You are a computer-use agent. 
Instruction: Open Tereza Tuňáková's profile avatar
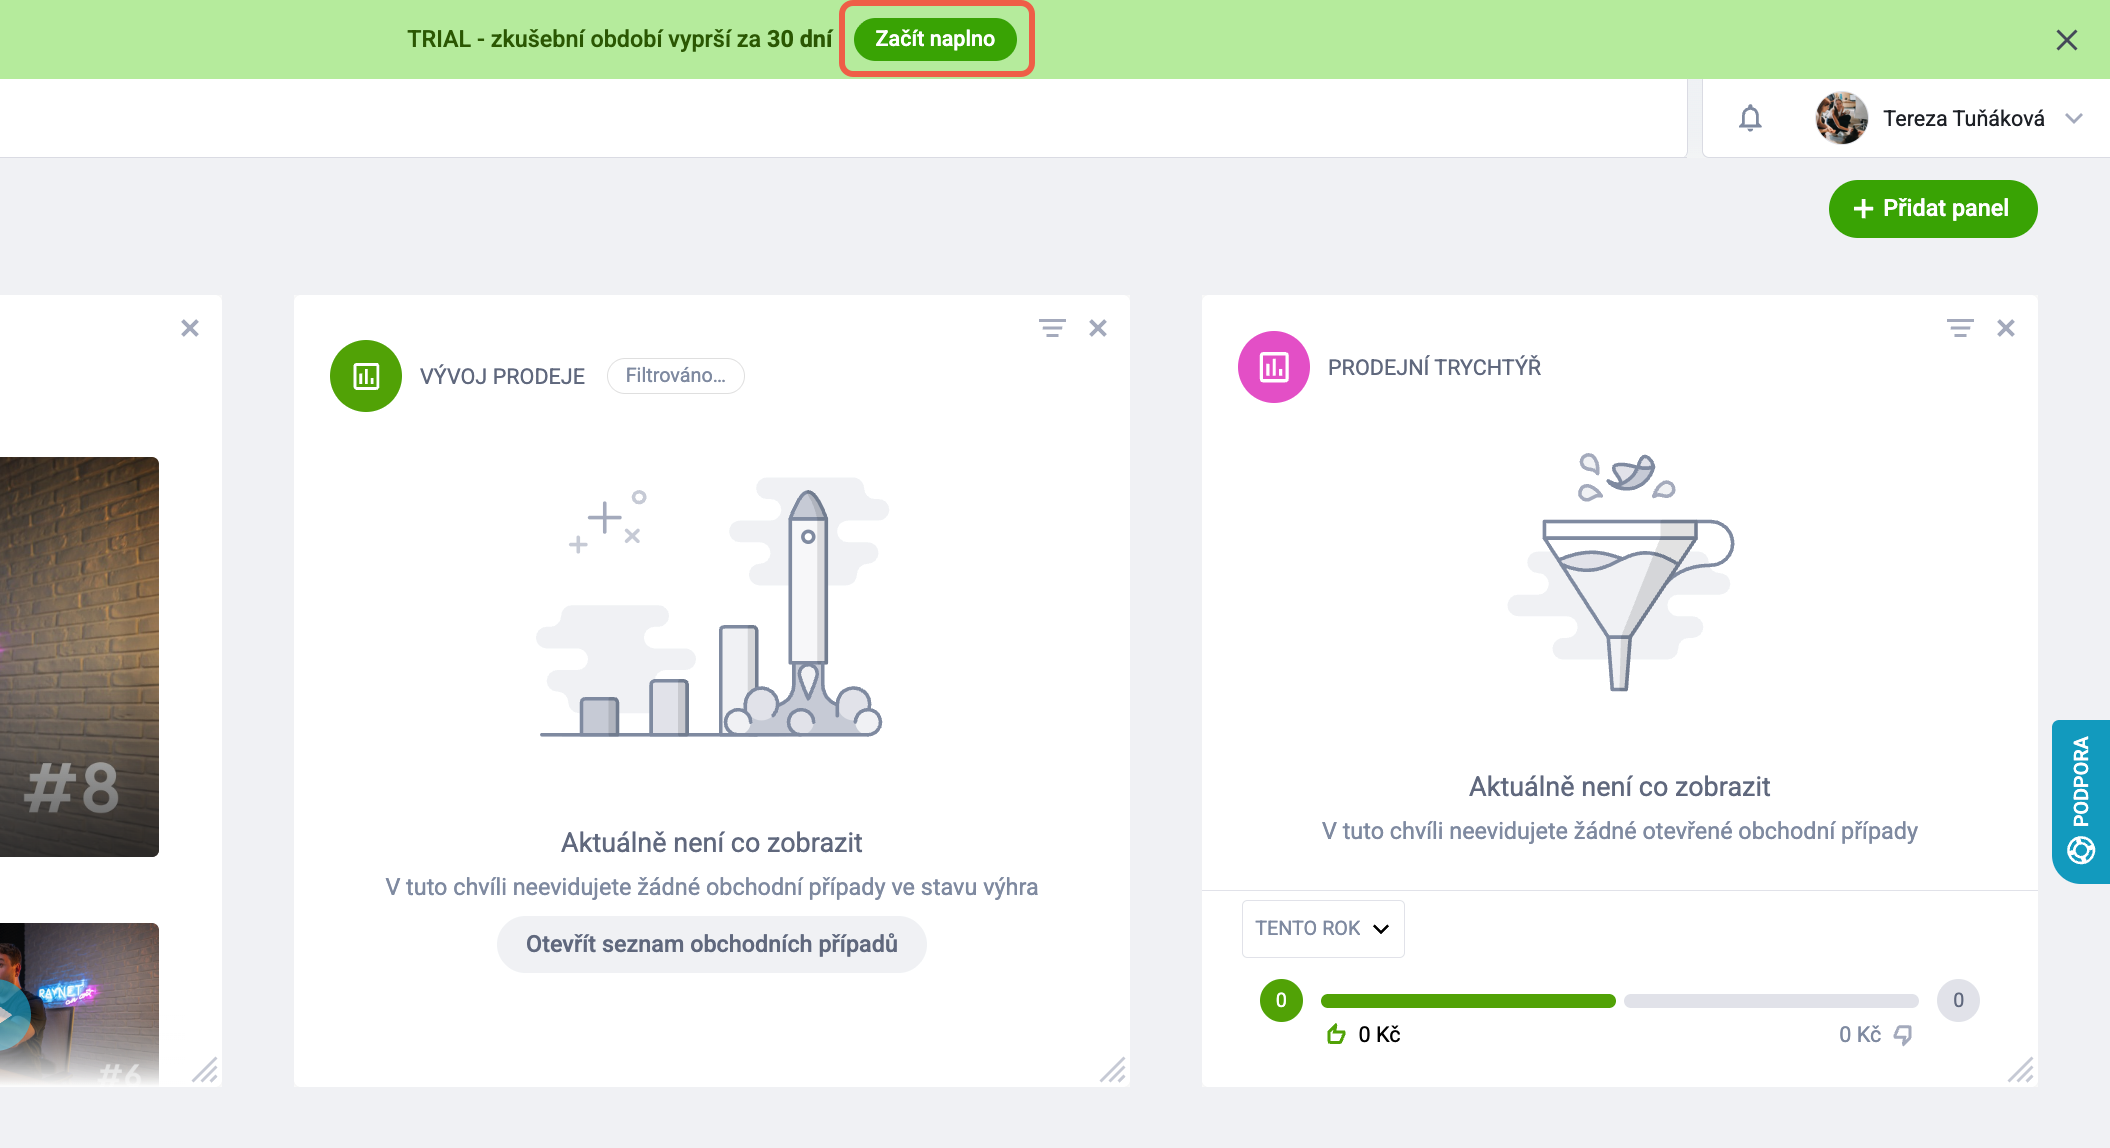tap(1842, 118)
